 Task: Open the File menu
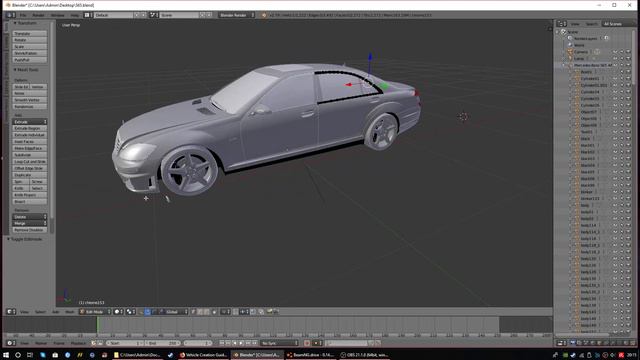tap(23, 15)
